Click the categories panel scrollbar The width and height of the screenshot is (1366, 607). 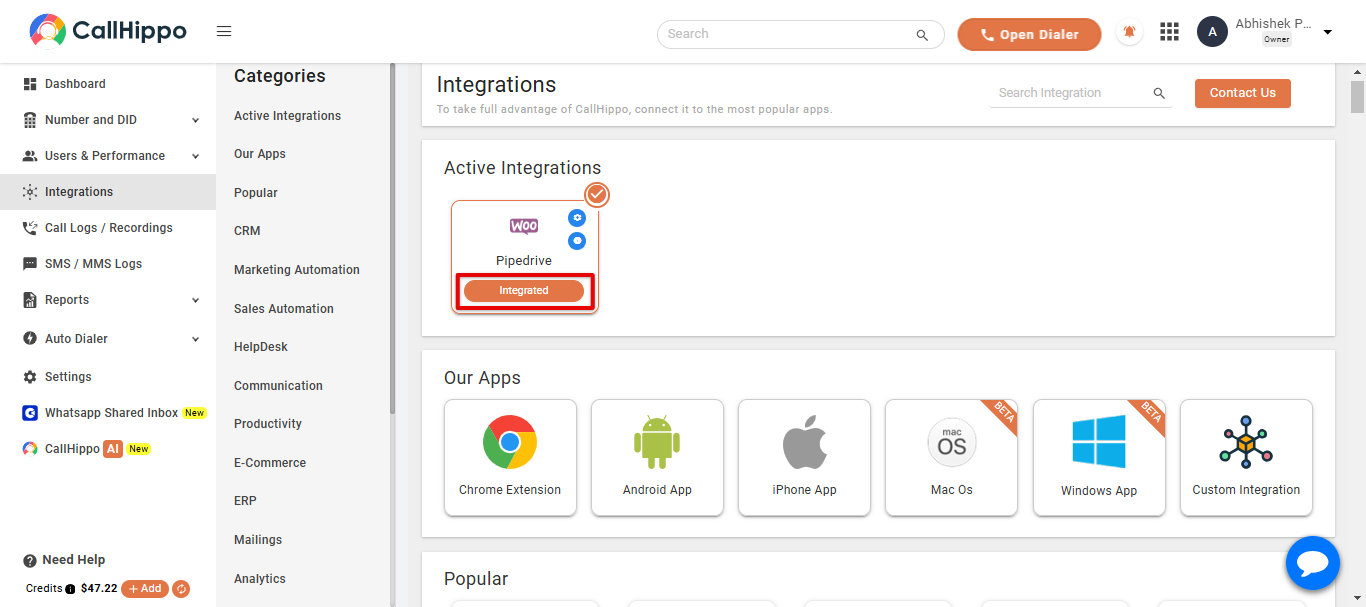click(392, 238)
